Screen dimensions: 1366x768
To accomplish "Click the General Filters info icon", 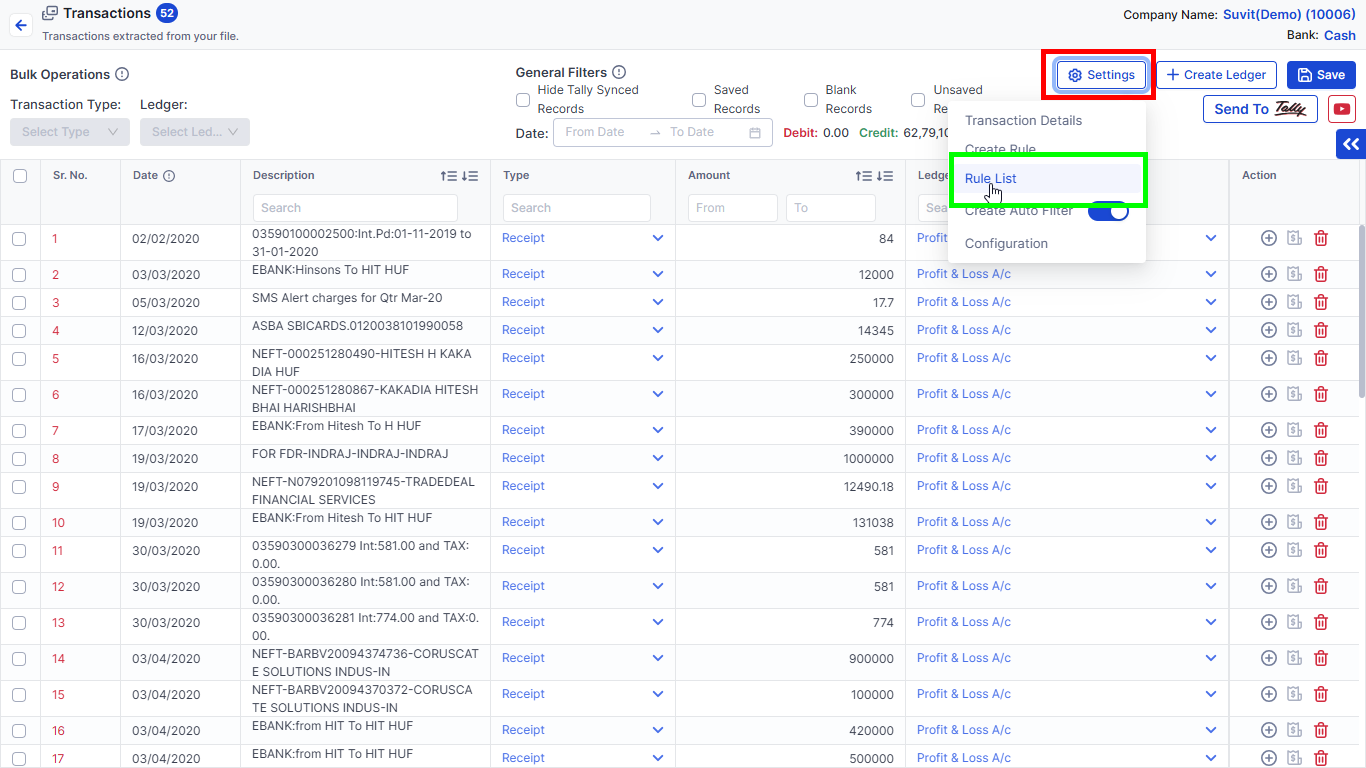I will pos(619,72).
